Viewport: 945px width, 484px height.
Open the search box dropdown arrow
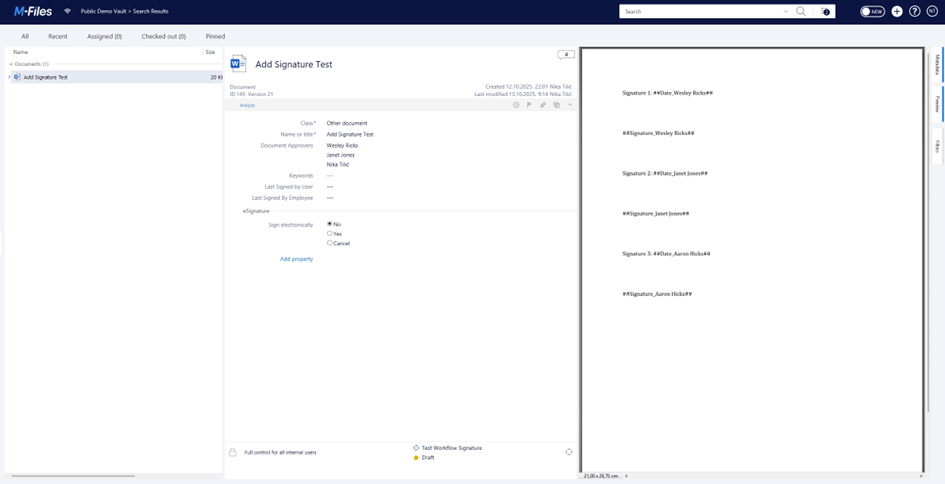tap(785, 12)
